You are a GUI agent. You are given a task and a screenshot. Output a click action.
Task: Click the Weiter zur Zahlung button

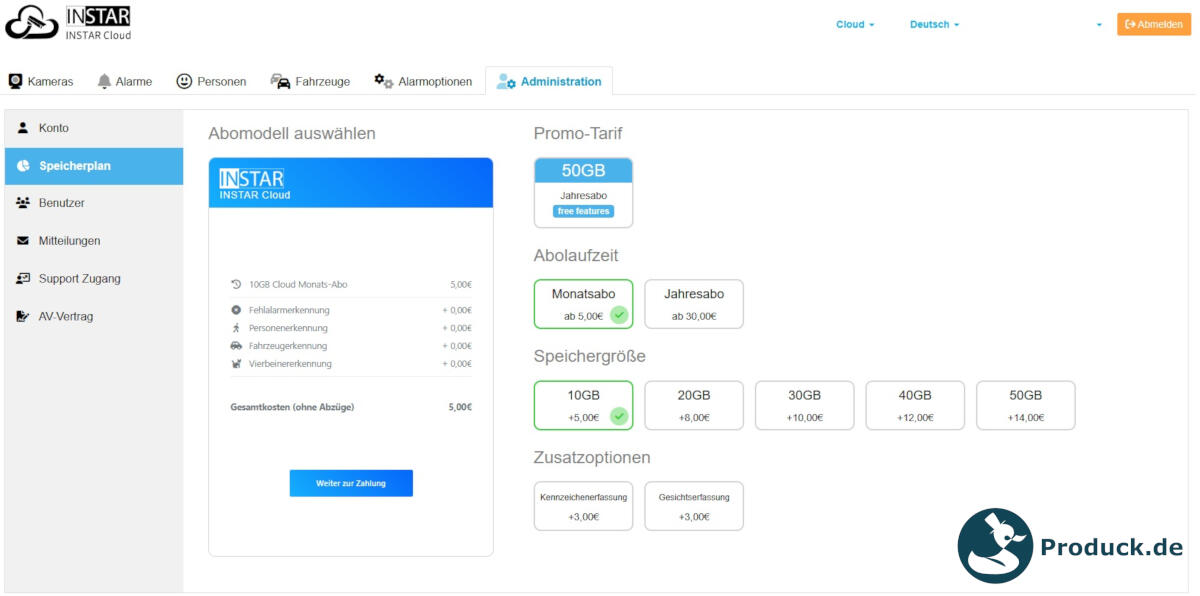(x=351, y=483)
